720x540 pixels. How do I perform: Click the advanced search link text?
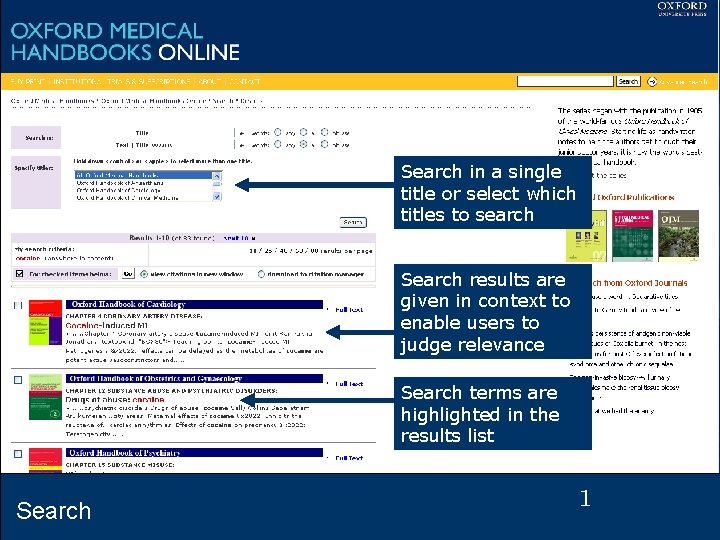point(683,82)
